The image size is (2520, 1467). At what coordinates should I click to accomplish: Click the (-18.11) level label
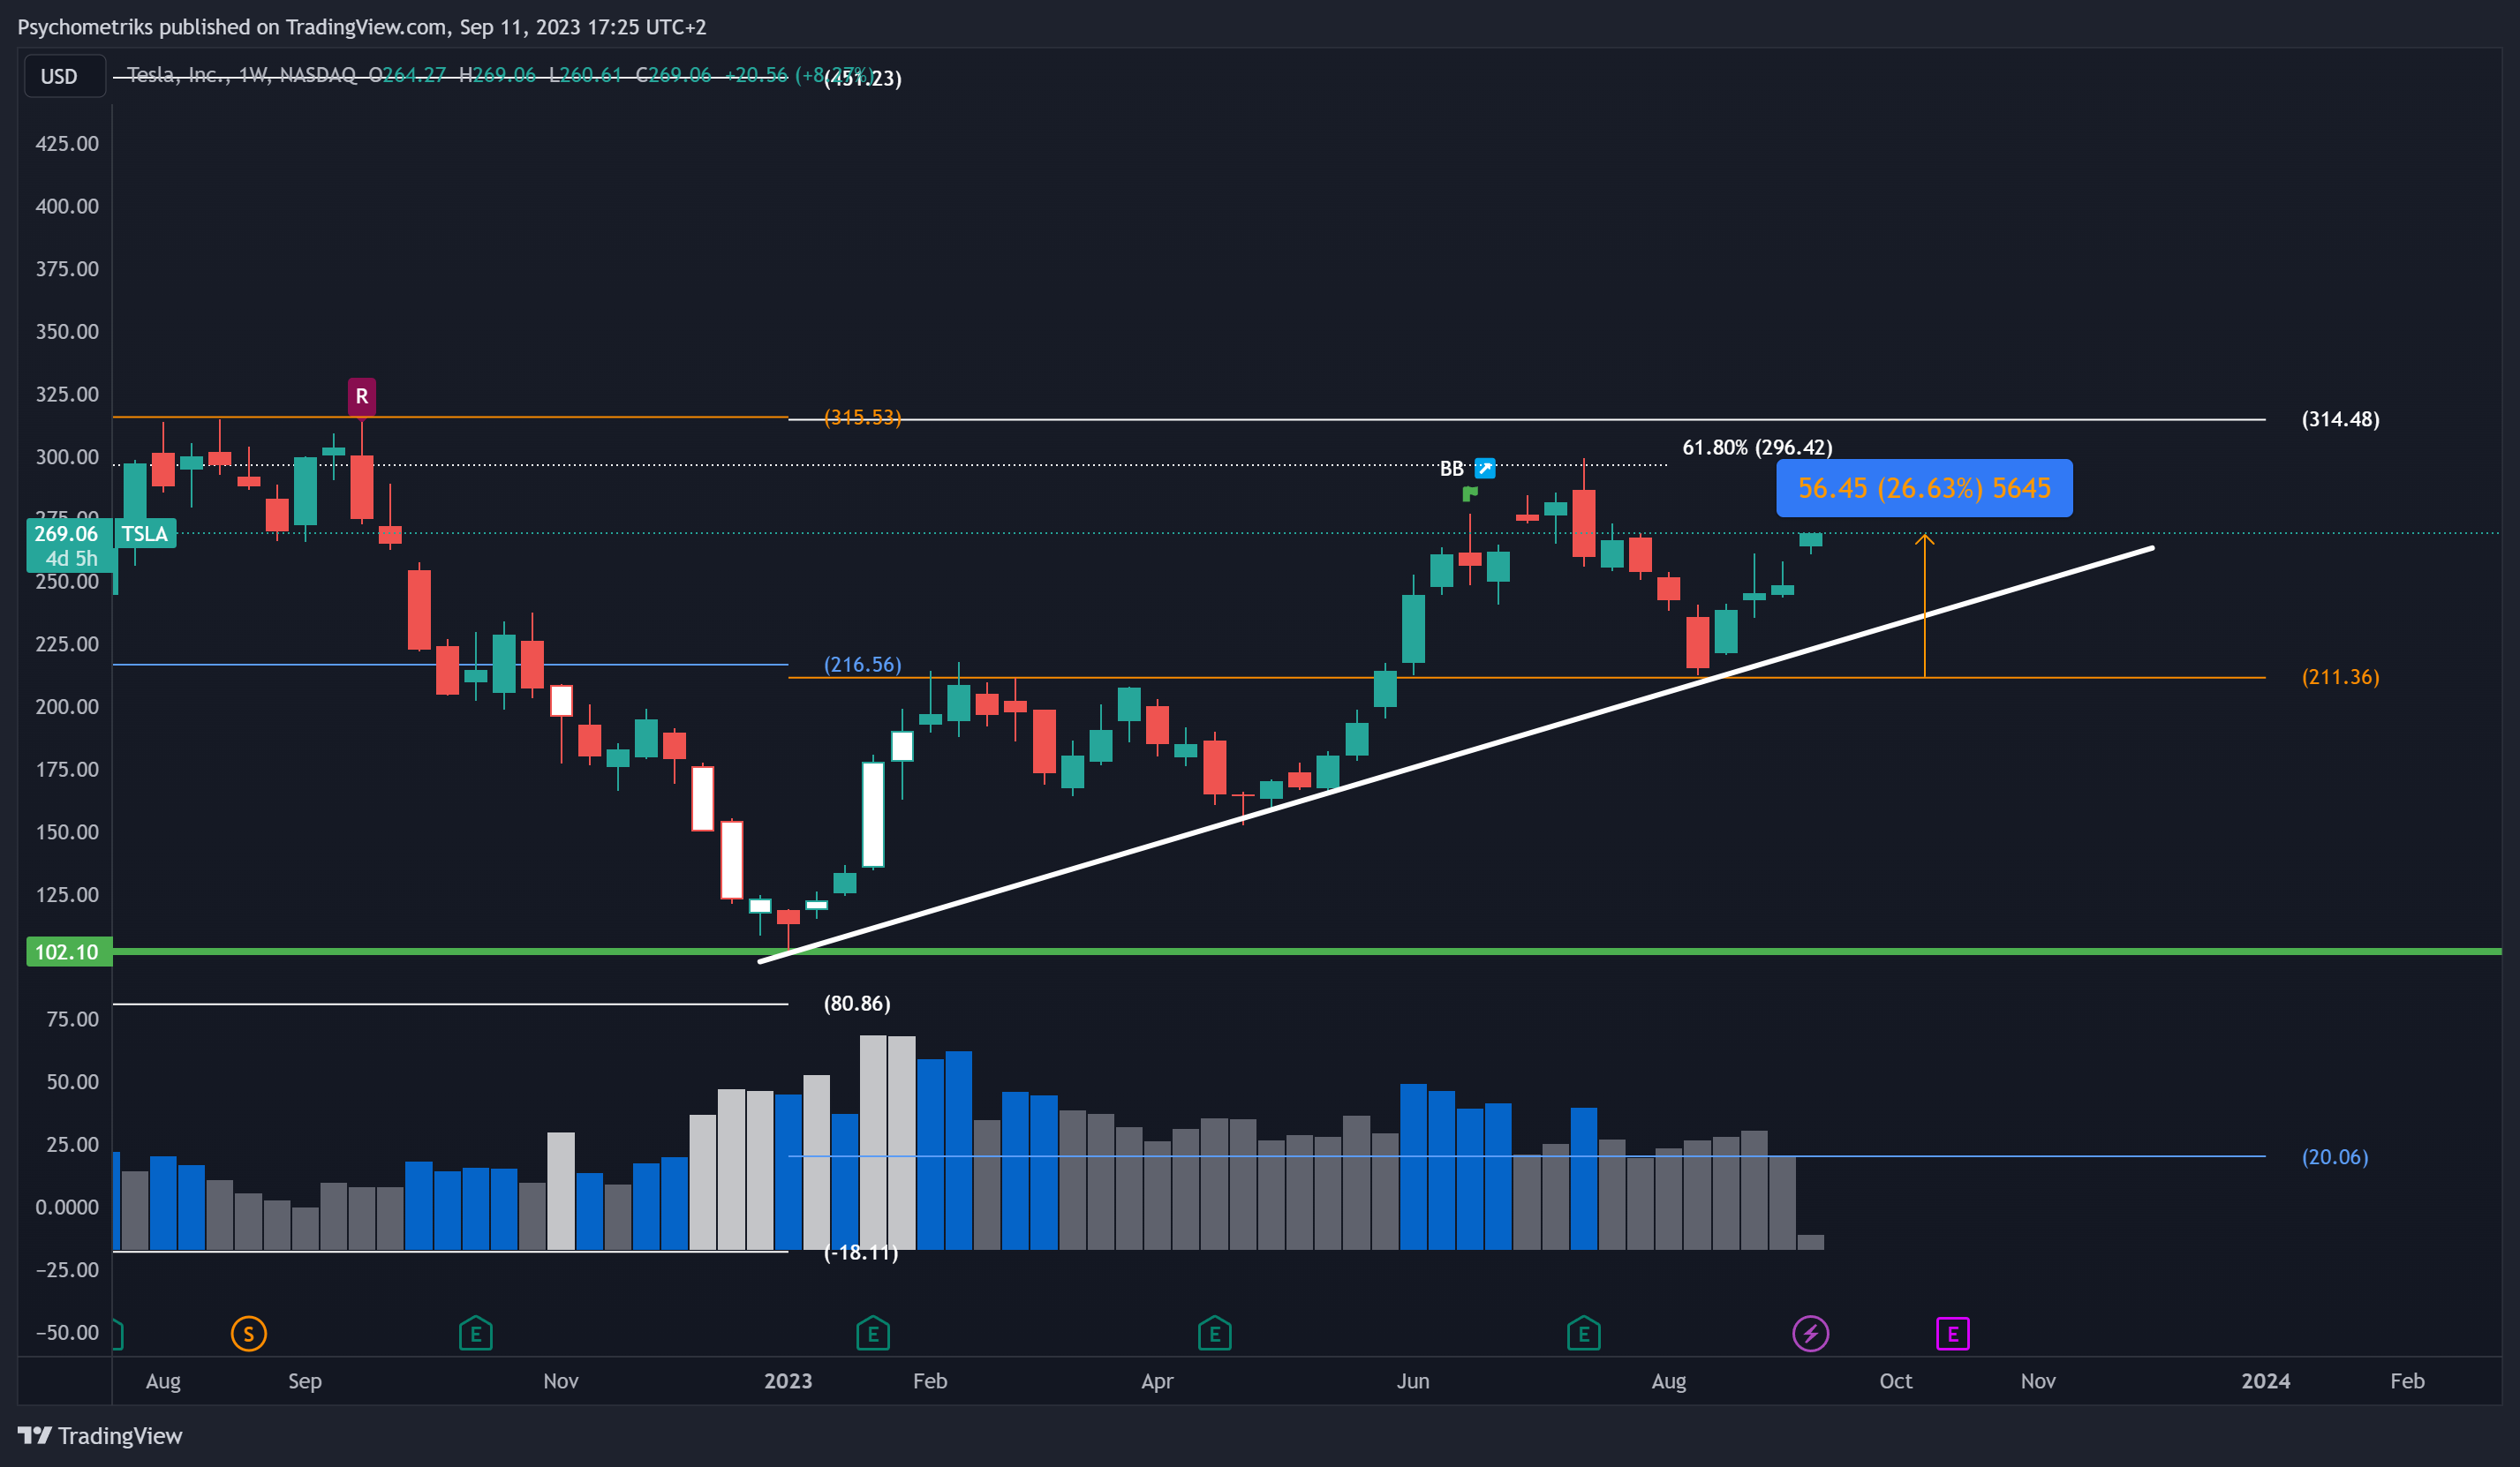[861, 1252]
